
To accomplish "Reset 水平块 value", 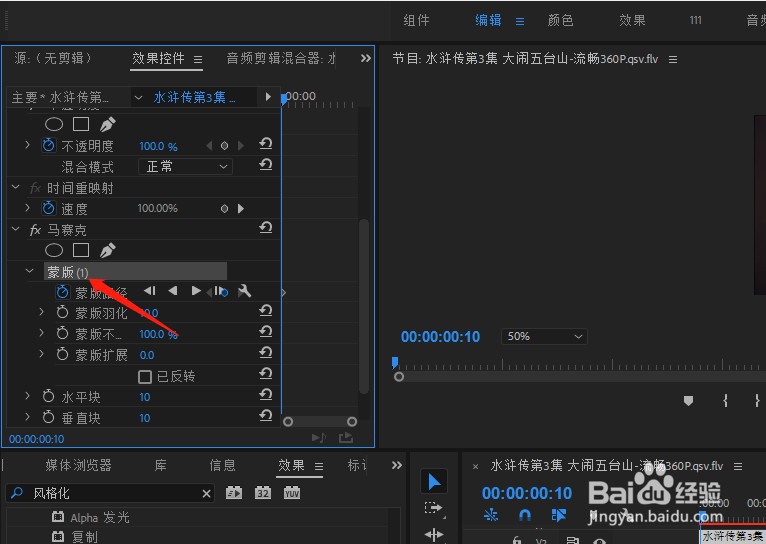I will pyautogui.click(x=265, y=395).
